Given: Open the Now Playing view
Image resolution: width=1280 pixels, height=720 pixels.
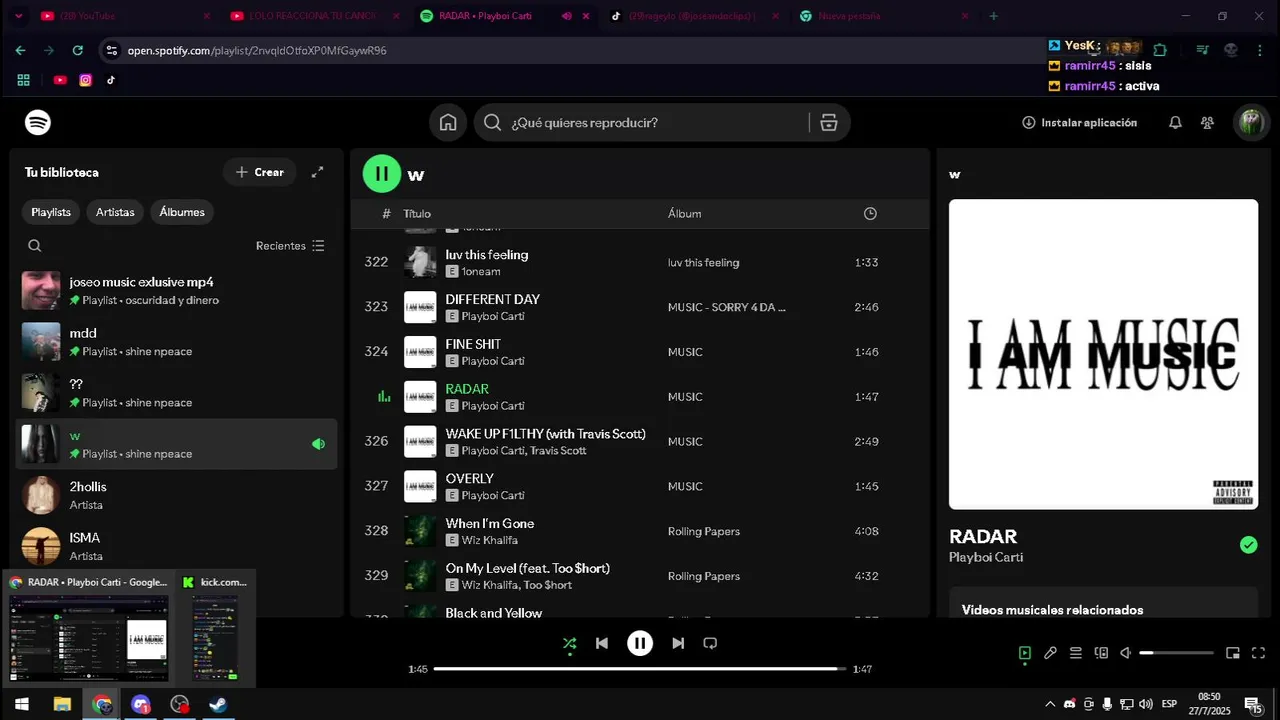Looking at the screenshot, I should pos(1025,653).
